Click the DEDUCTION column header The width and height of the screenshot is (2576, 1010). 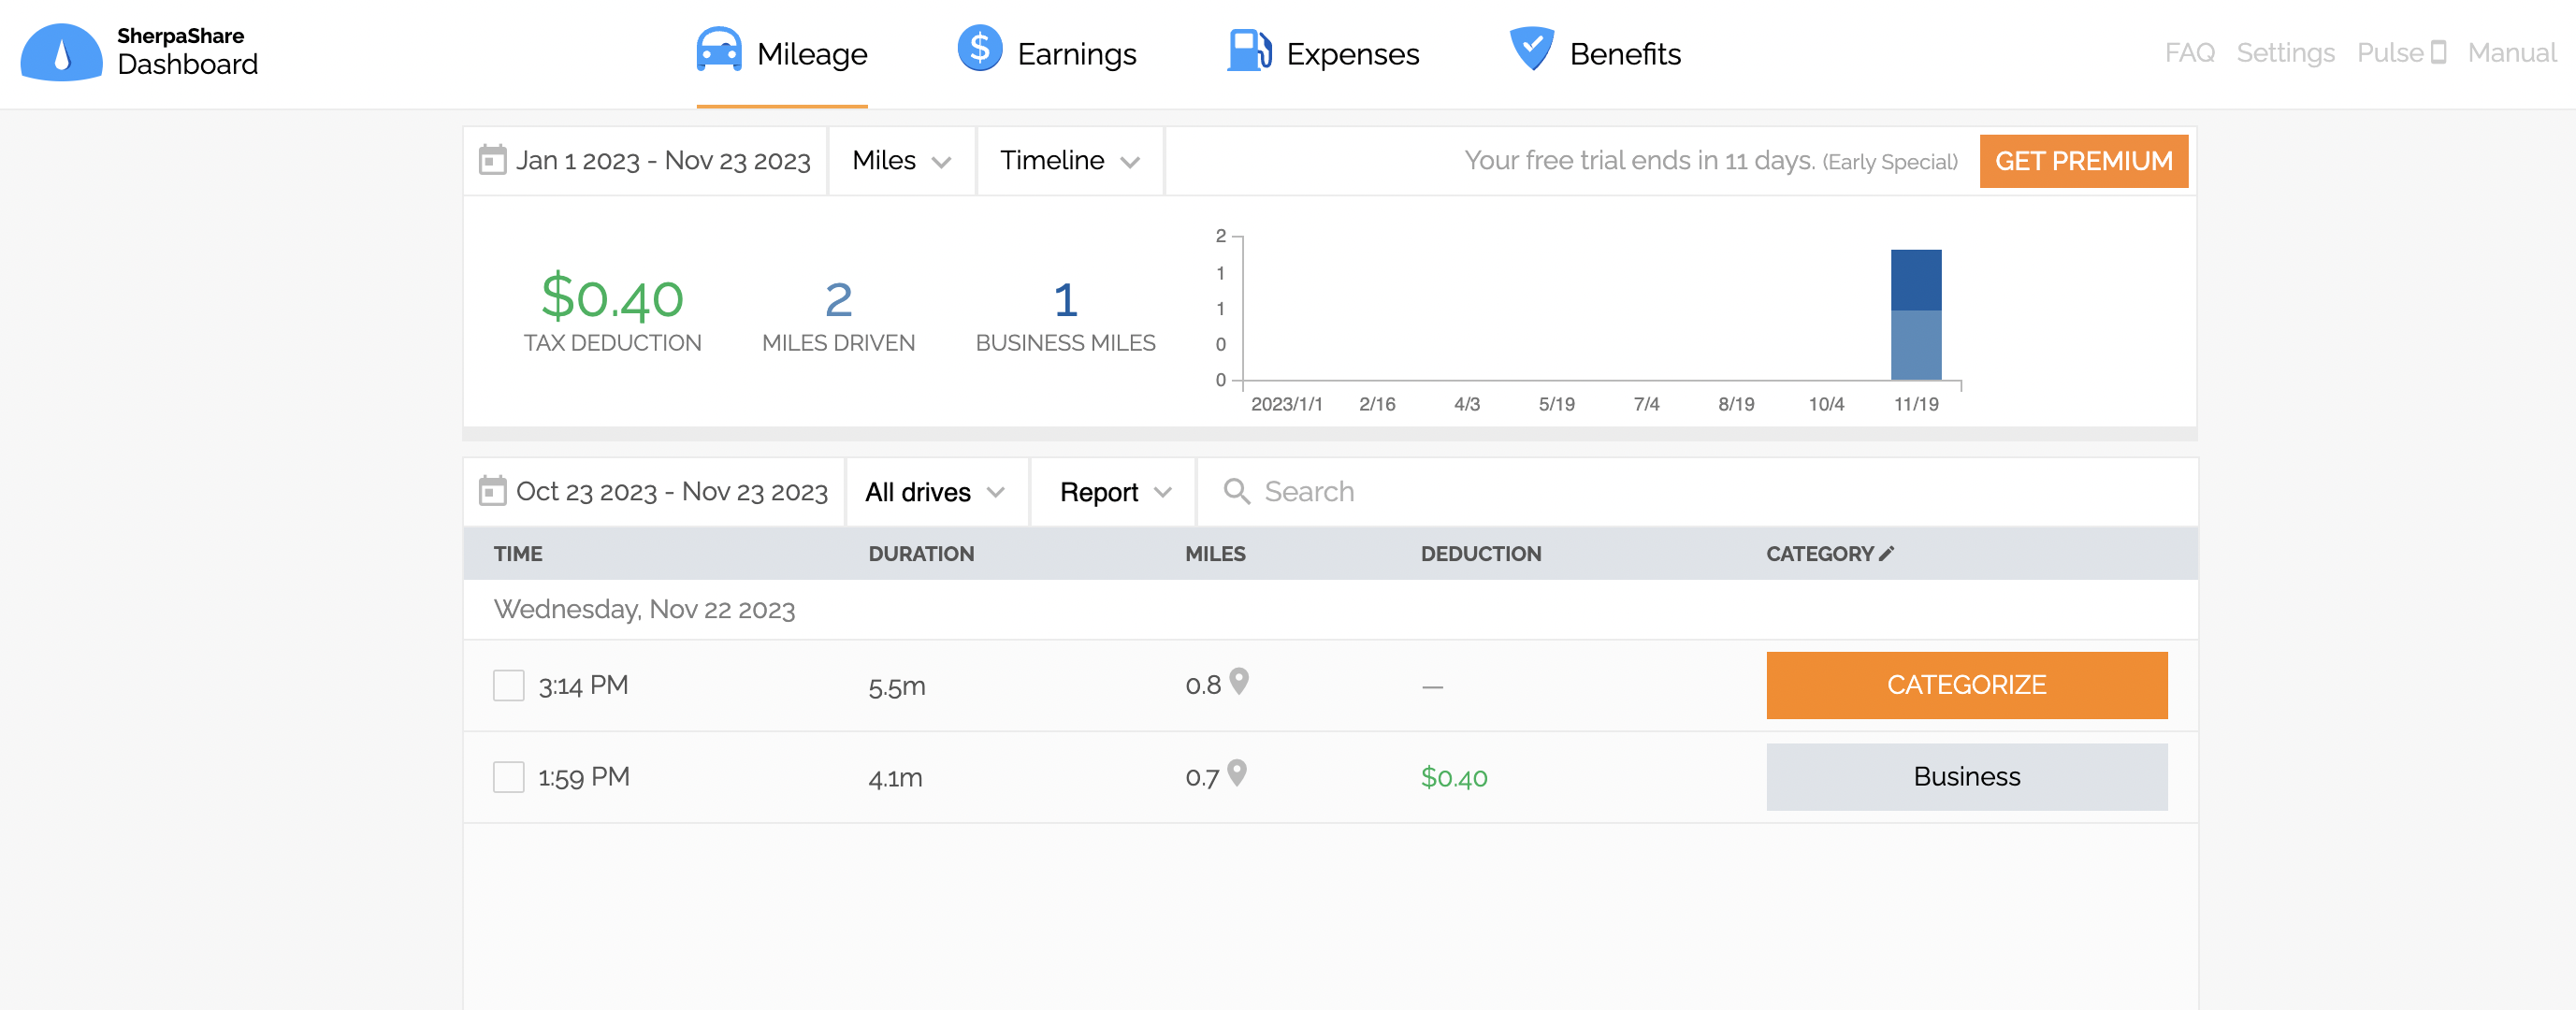point(1481,554)
